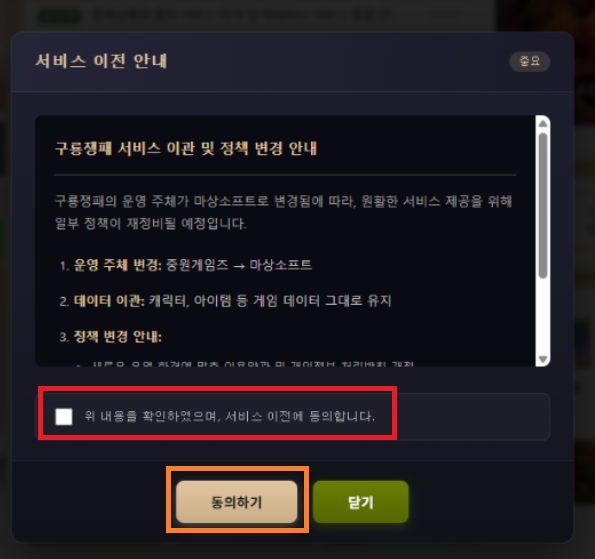
Task: Click the scrollbar up arrow
Action: coord(543,123)
